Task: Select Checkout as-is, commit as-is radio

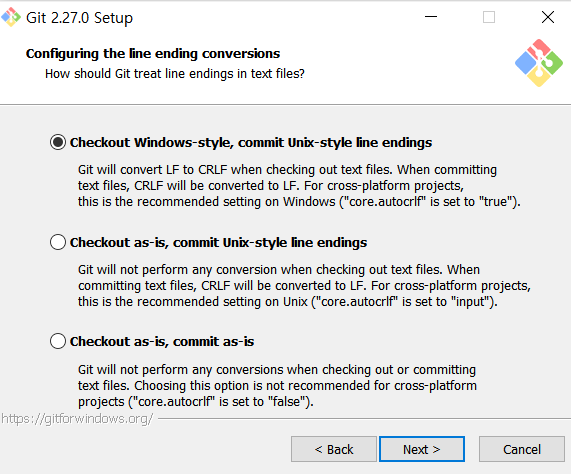Action: [x=58, y=341]
